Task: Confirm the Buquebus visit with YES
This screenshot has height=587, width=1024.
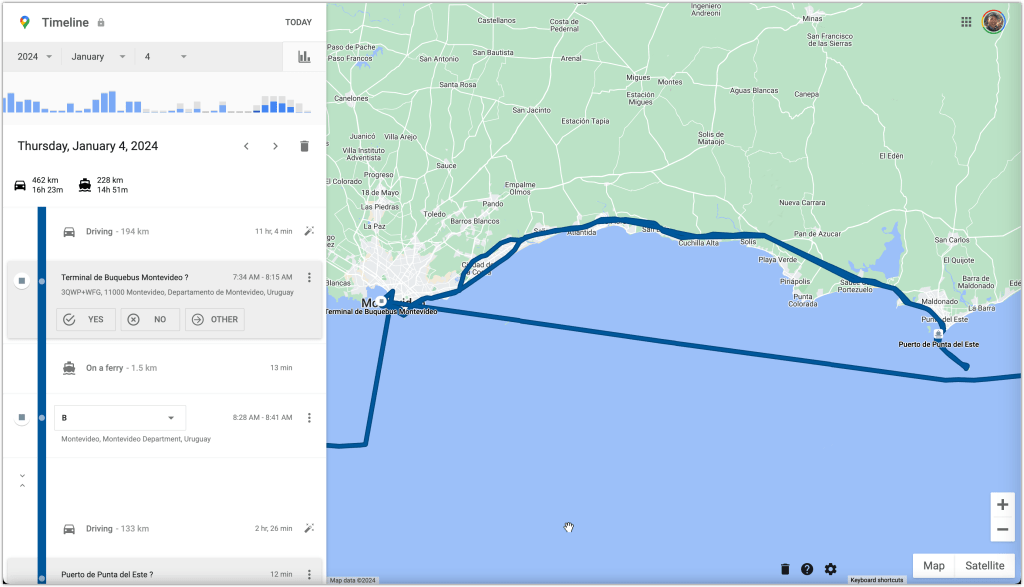Action: pos(86,320)
